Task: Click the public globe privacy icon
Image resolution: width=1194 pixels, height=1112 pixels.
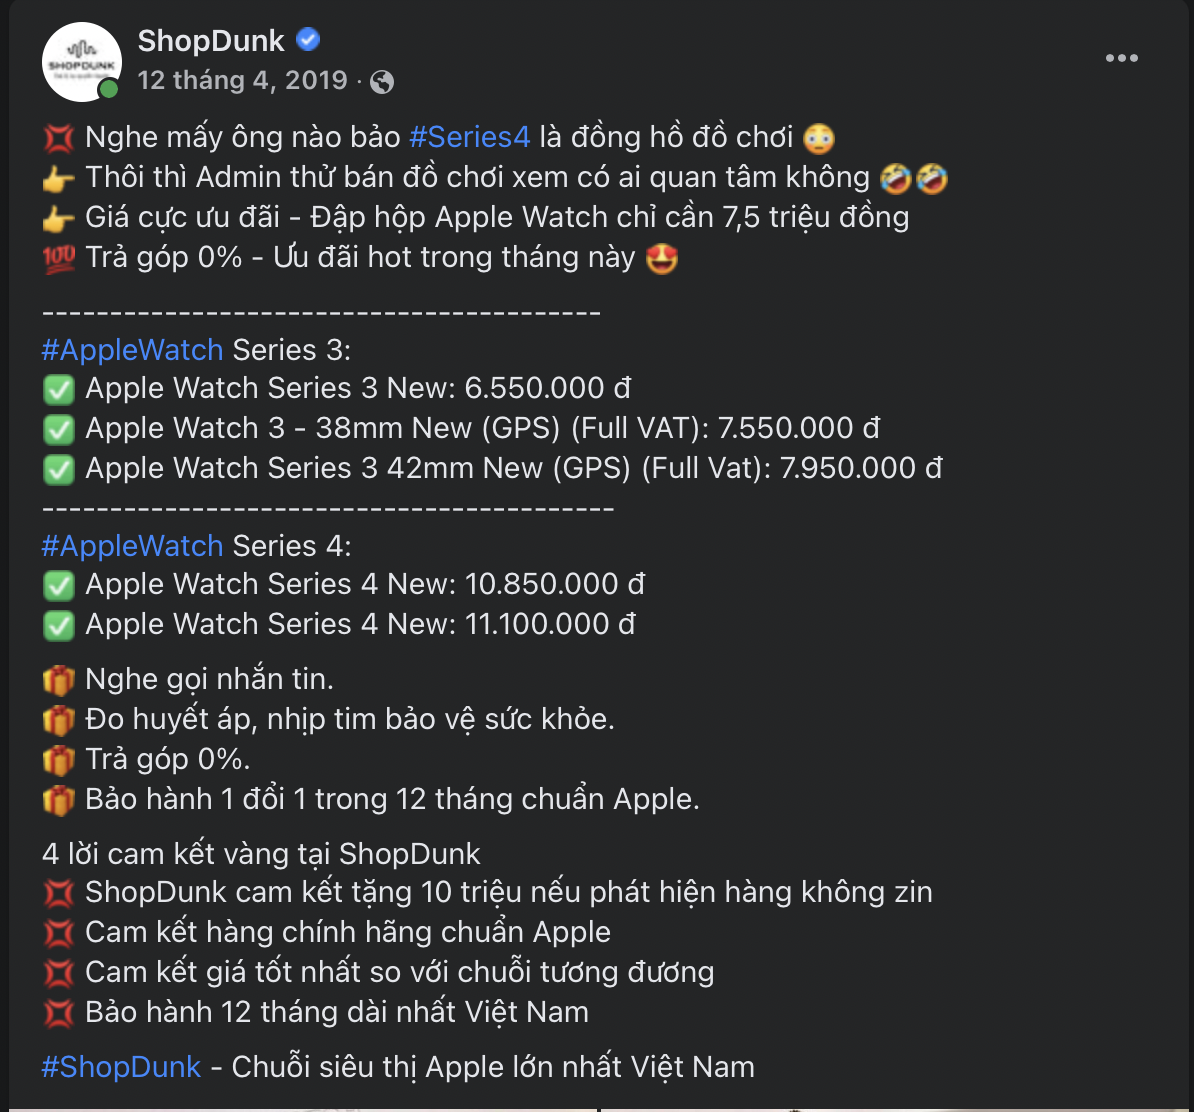Action: (382, 82)
